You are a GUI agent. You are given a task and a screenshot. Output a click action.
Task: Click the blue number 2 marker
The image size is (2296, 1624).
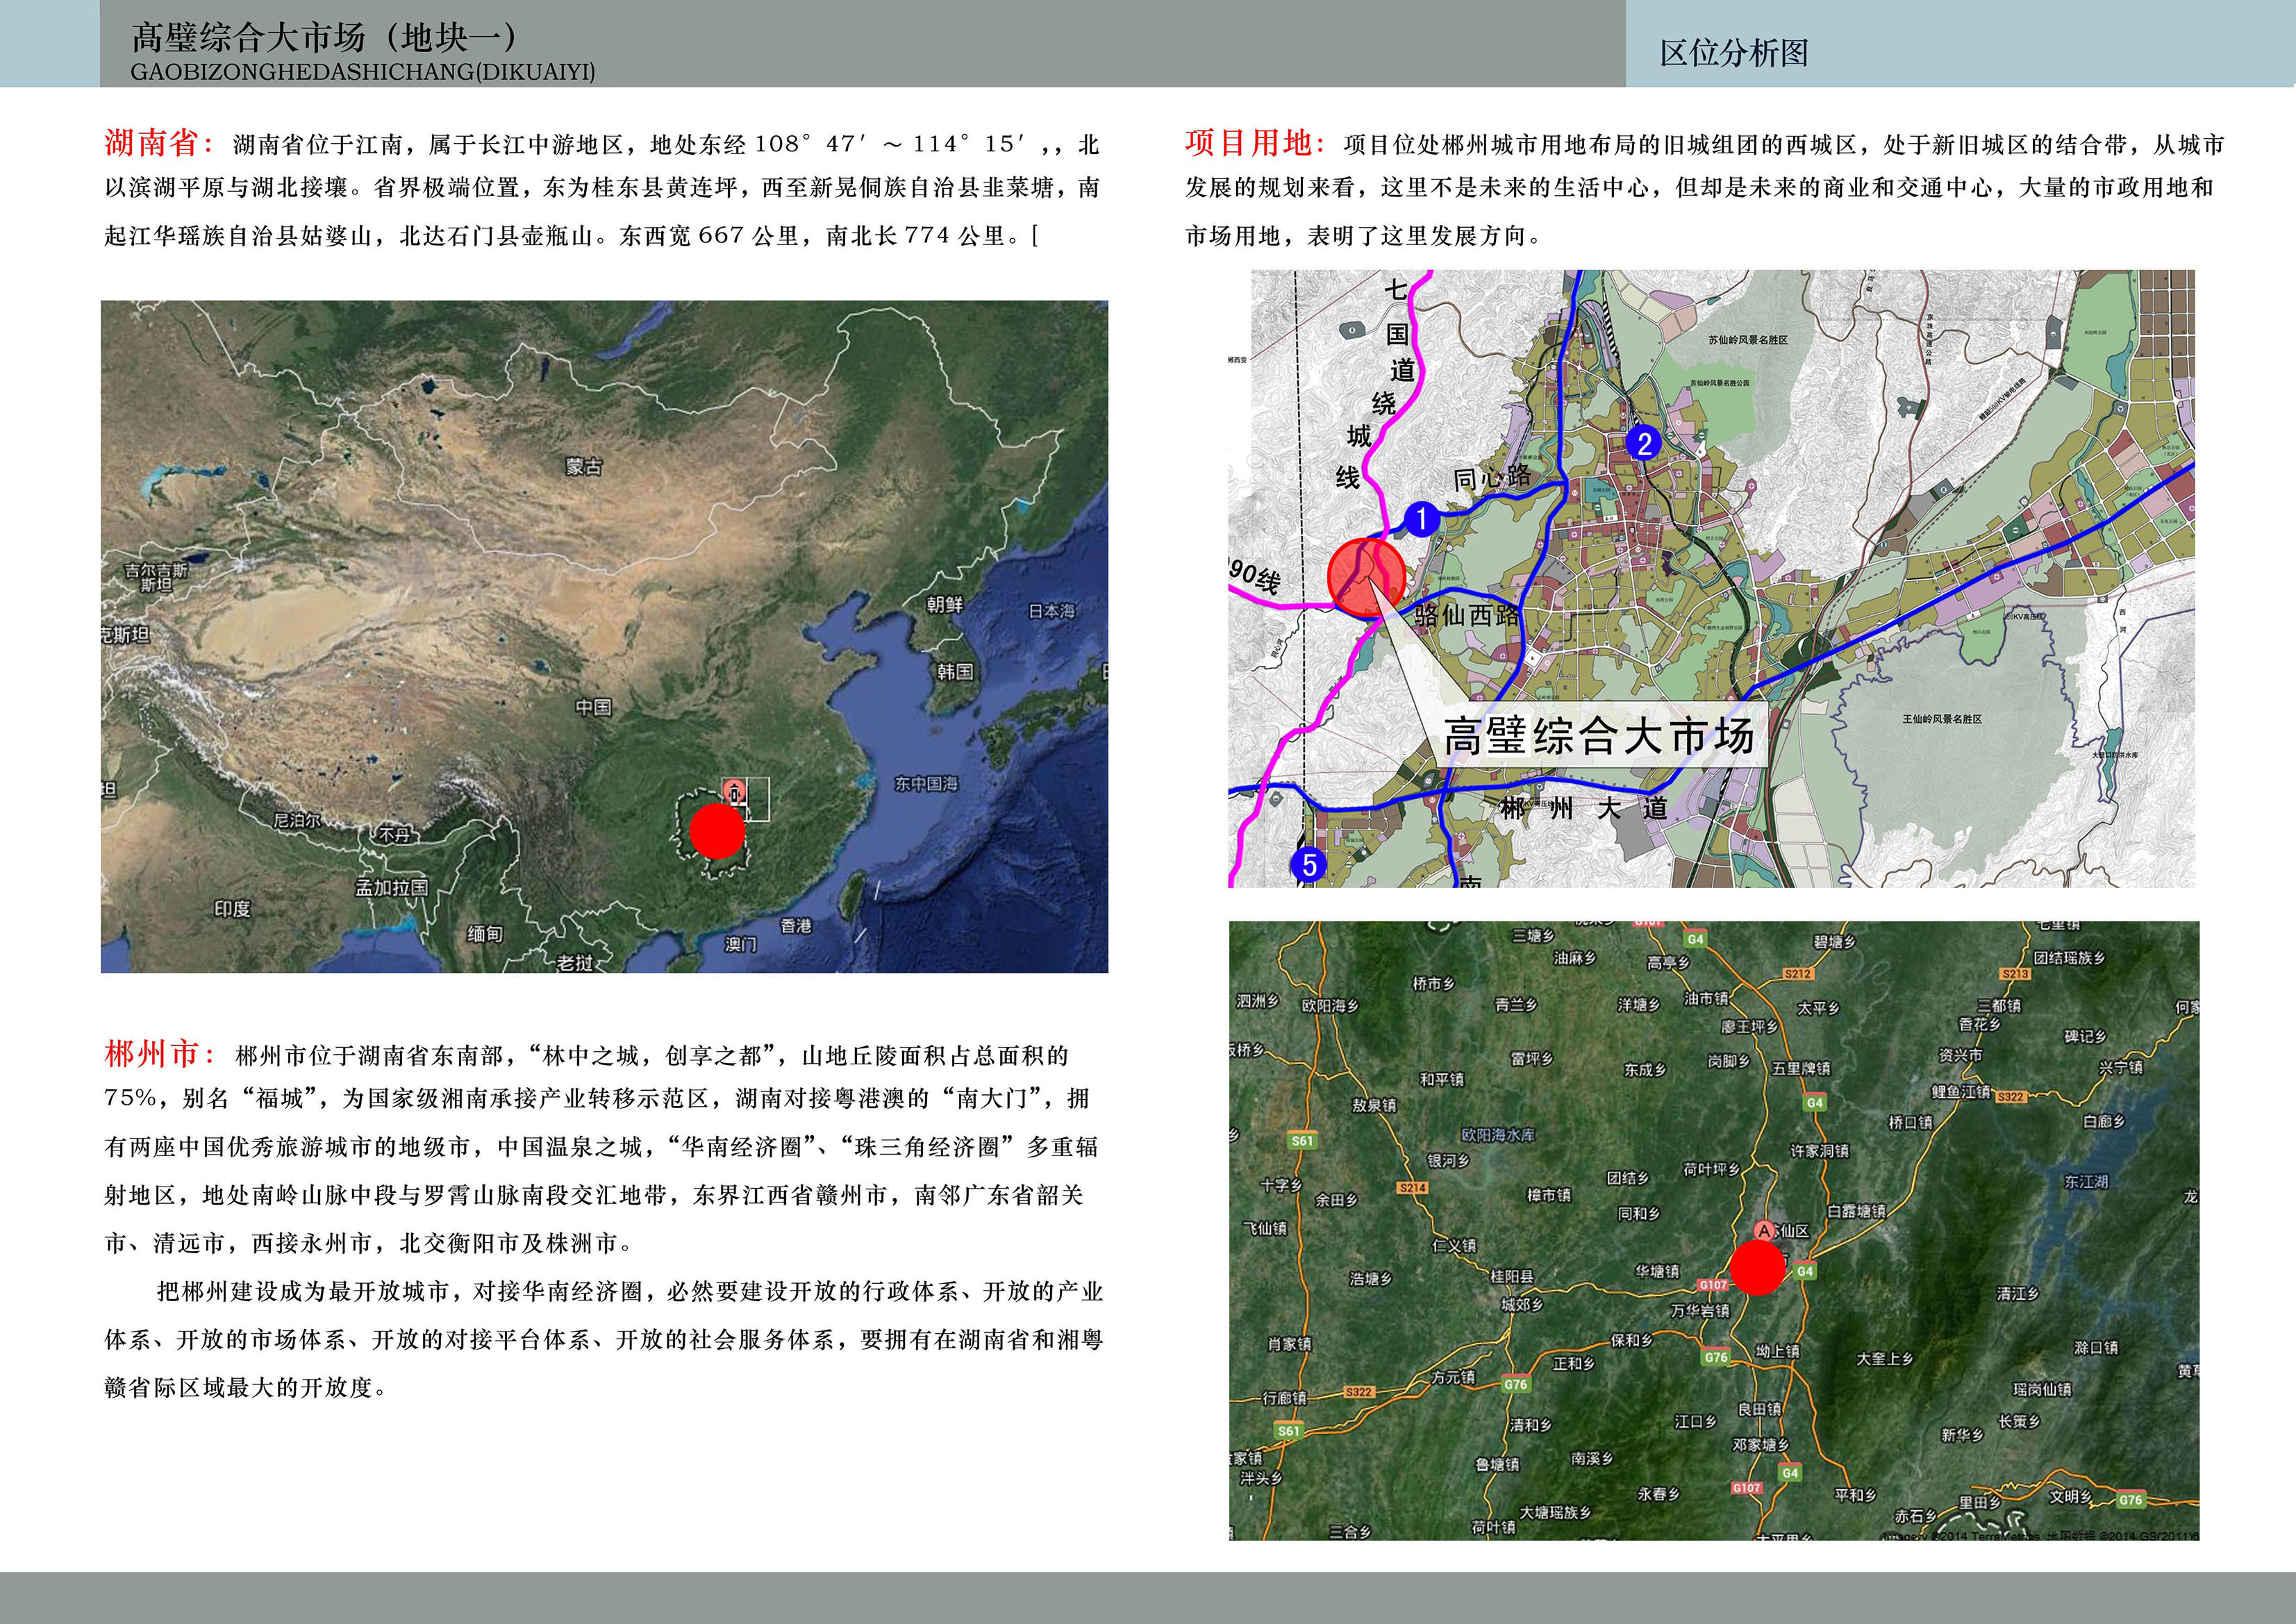point(1643,442)
